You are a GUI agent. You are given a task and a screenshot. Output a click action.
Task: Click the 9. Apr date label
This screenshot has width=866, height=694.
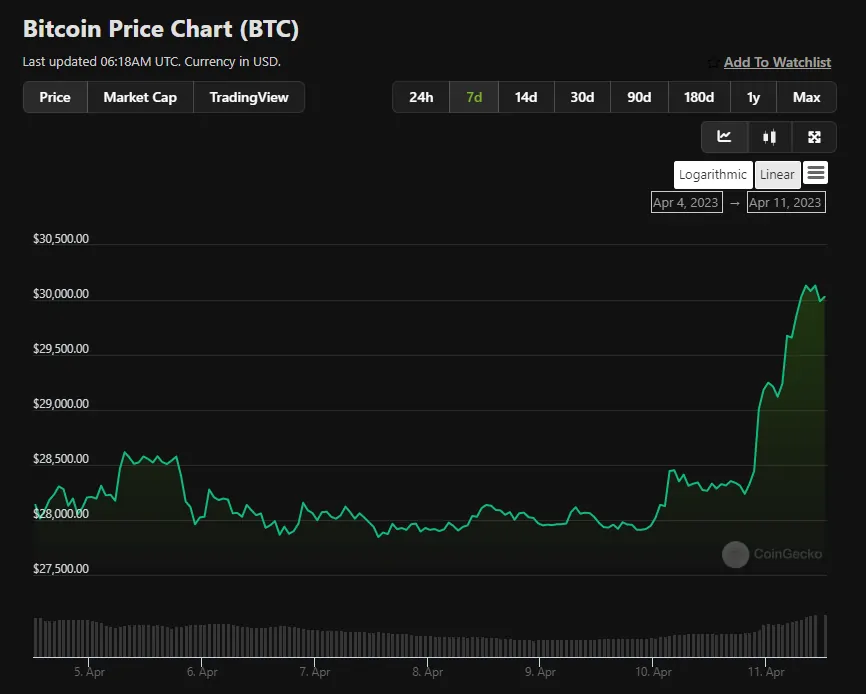pos(540,672)
